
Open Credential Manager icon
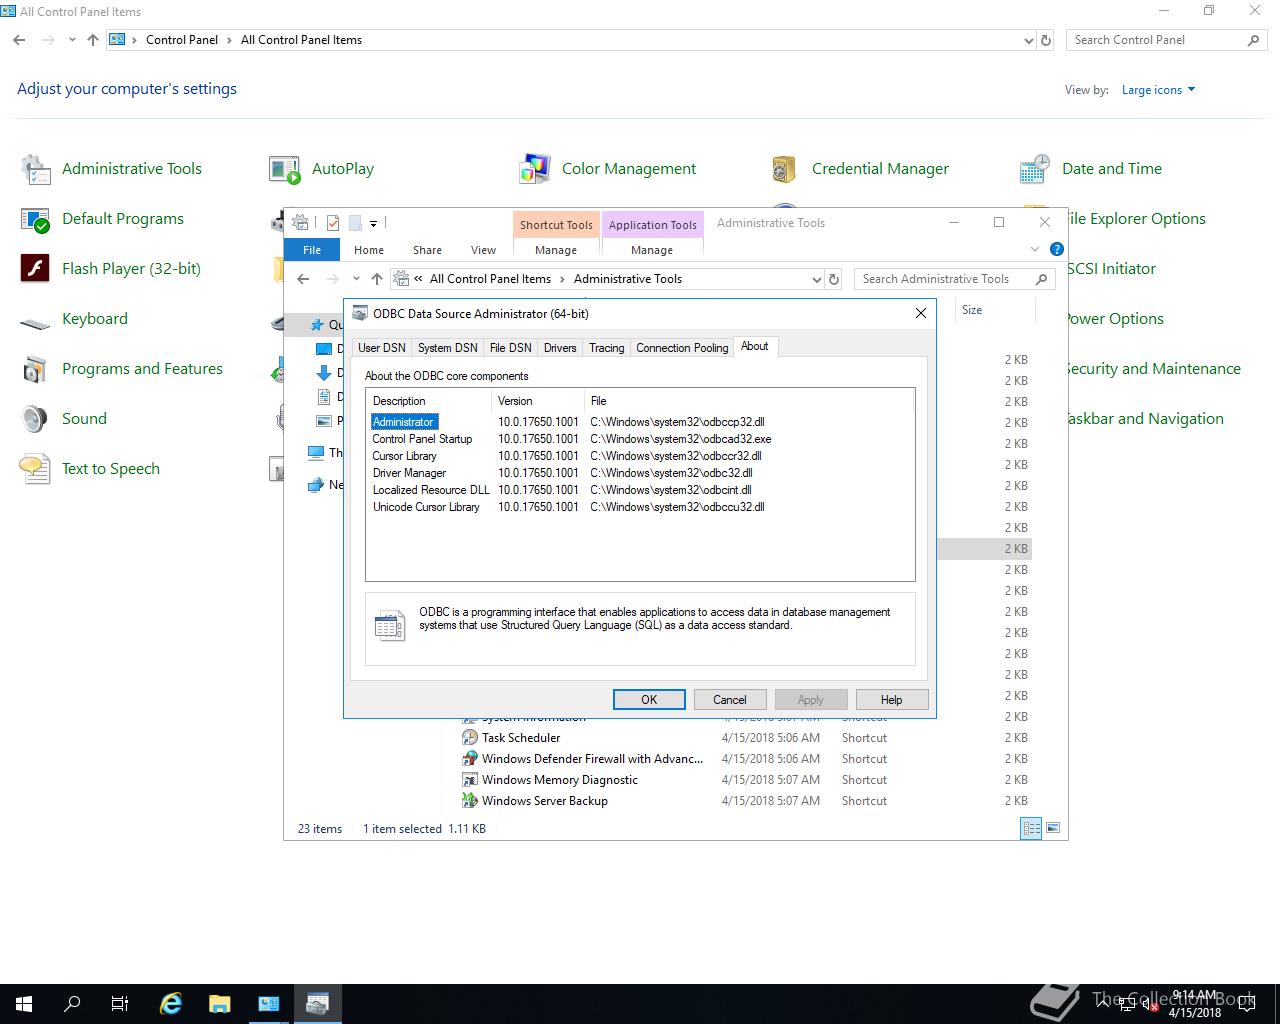click(785, 169)
